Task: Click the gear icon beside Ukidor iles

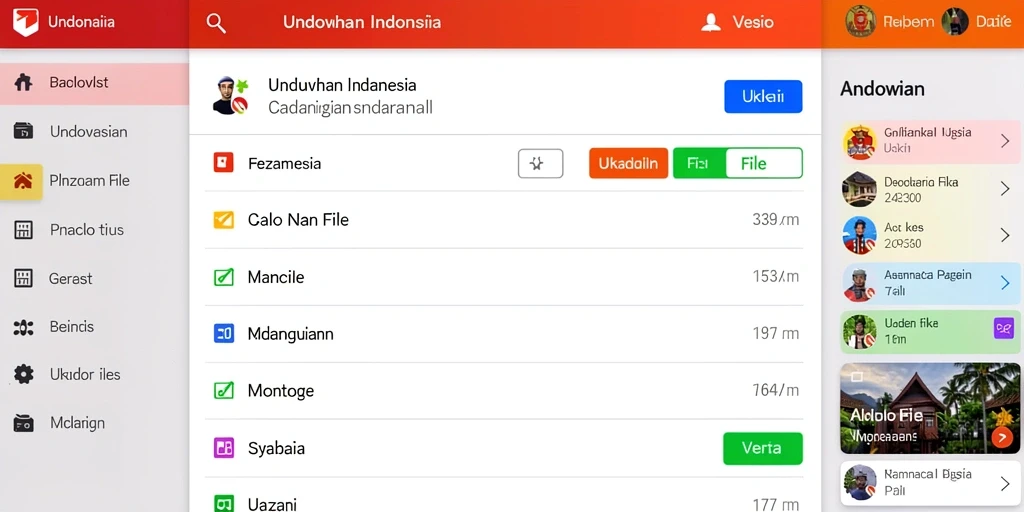Action: pyautogui.click(x=24, y=375)
